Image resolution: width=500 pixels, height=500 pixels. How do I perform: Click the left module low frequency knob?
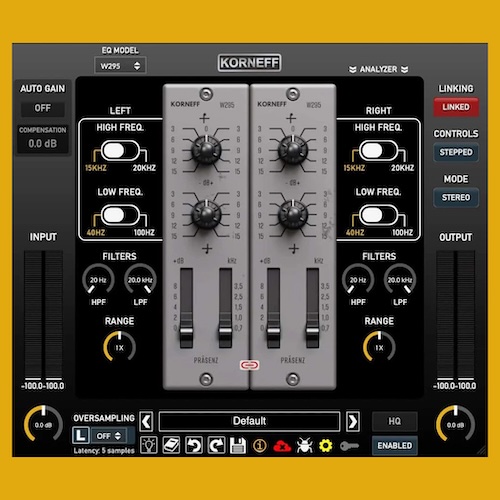coord(206,214)
